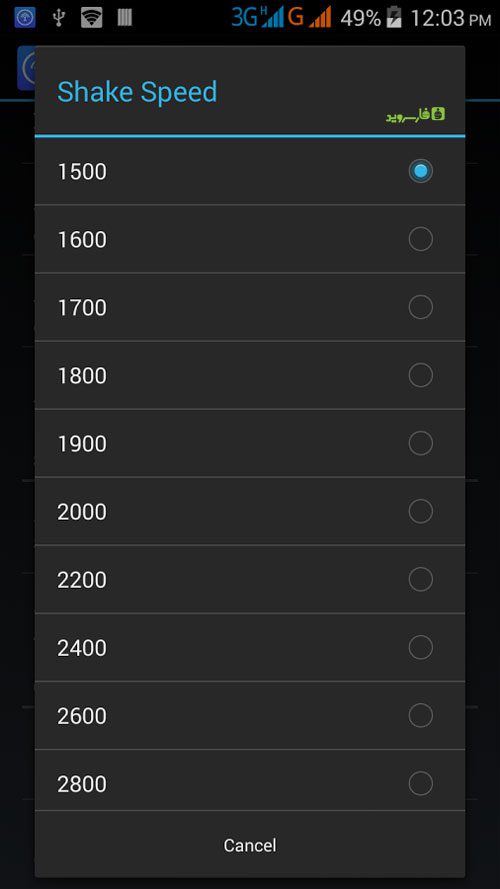Tap the app notification icon in status bar

pos(25,18)
